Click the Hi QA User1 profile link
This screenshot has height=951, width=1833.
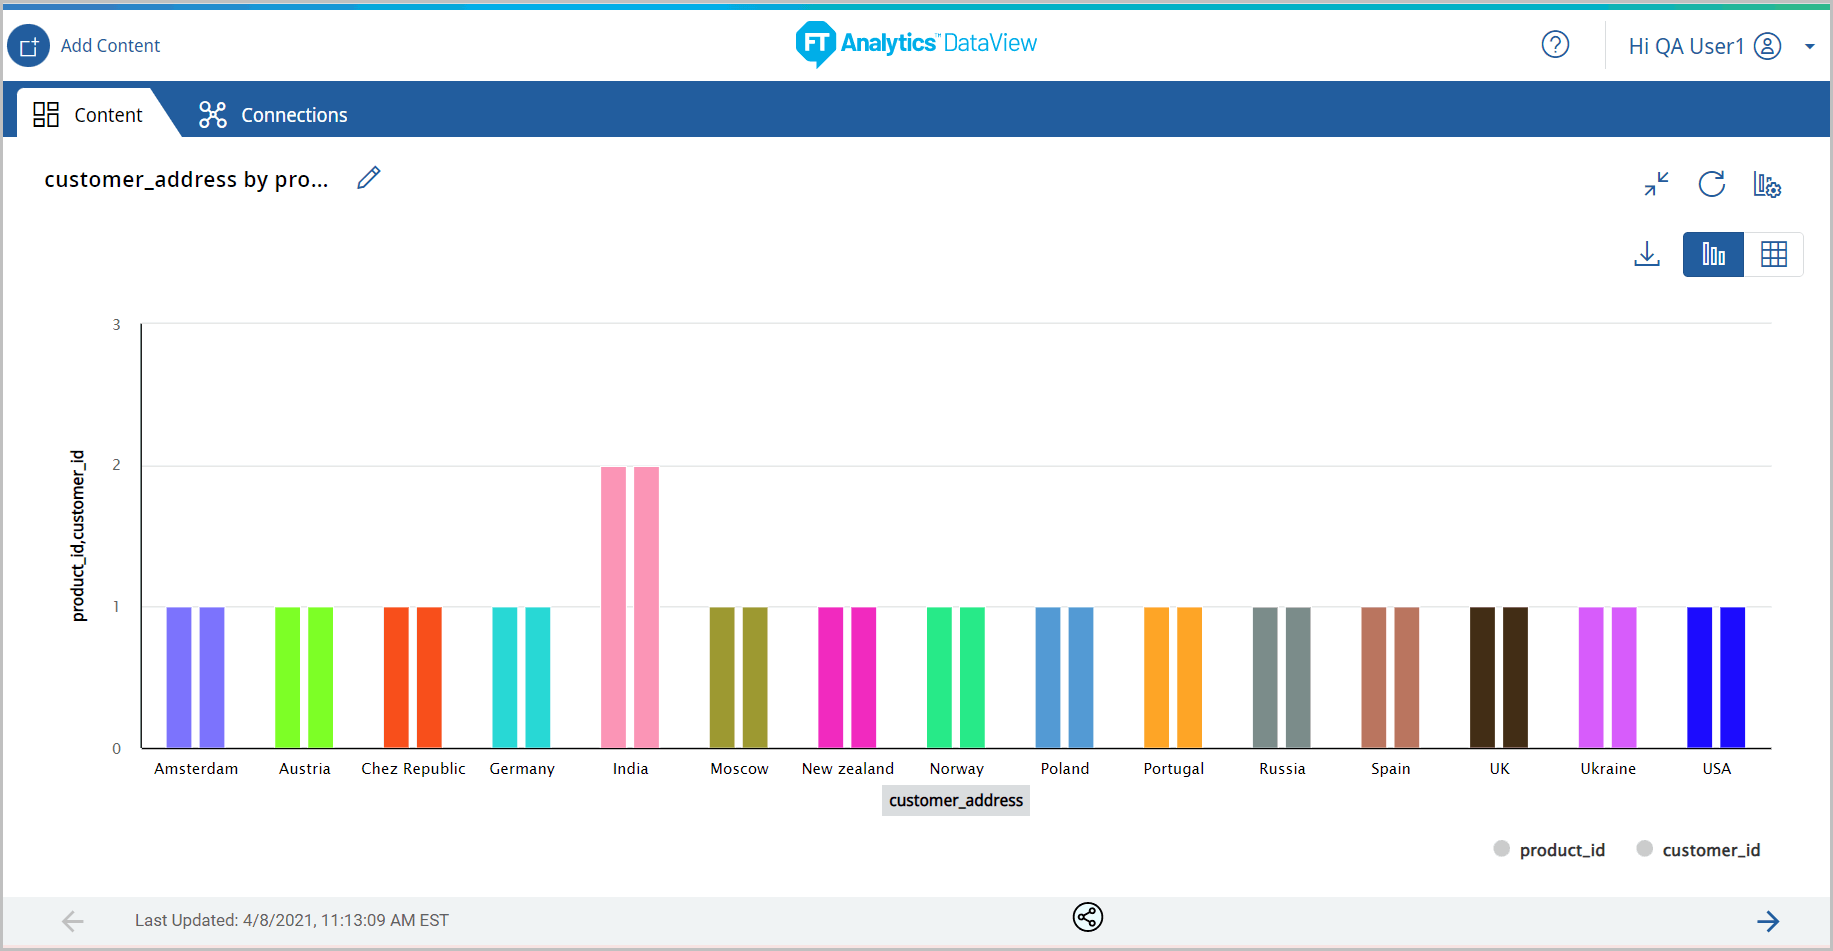coord(1685,45)
